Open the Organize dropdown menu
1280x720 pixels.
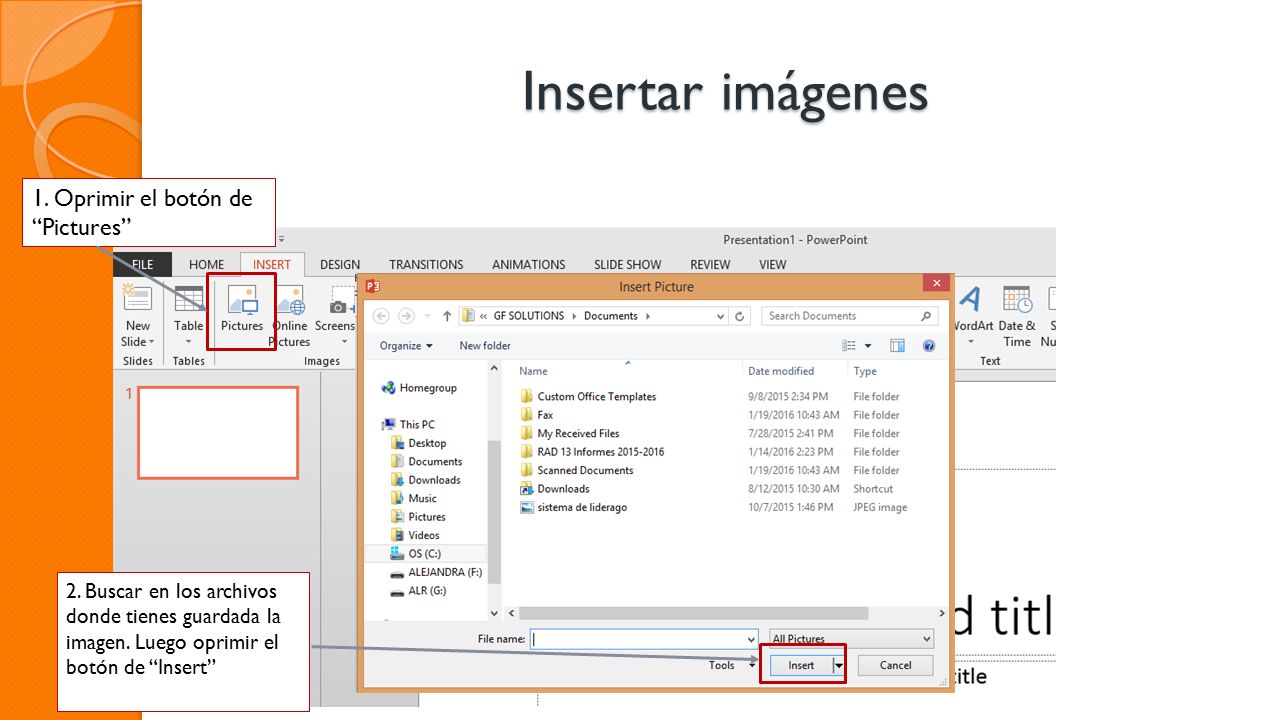coord(406,346)
